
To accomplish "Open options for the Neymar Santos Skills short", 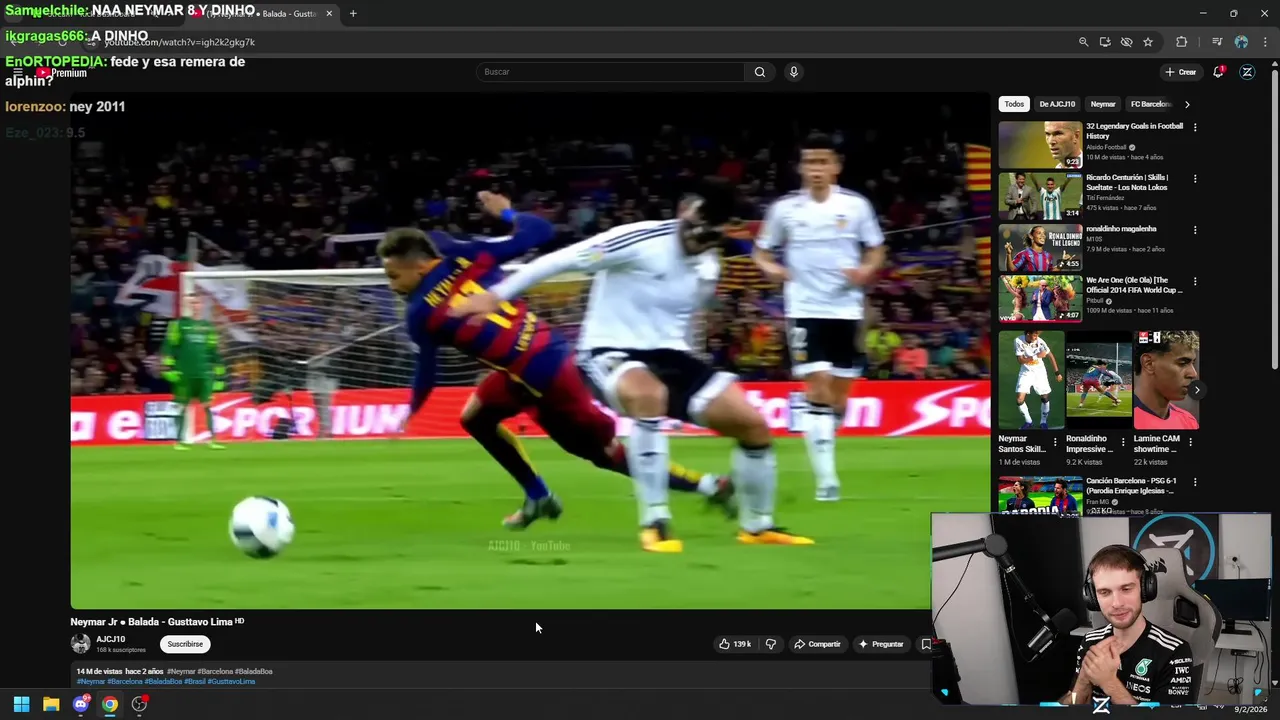I will 1055,441.
